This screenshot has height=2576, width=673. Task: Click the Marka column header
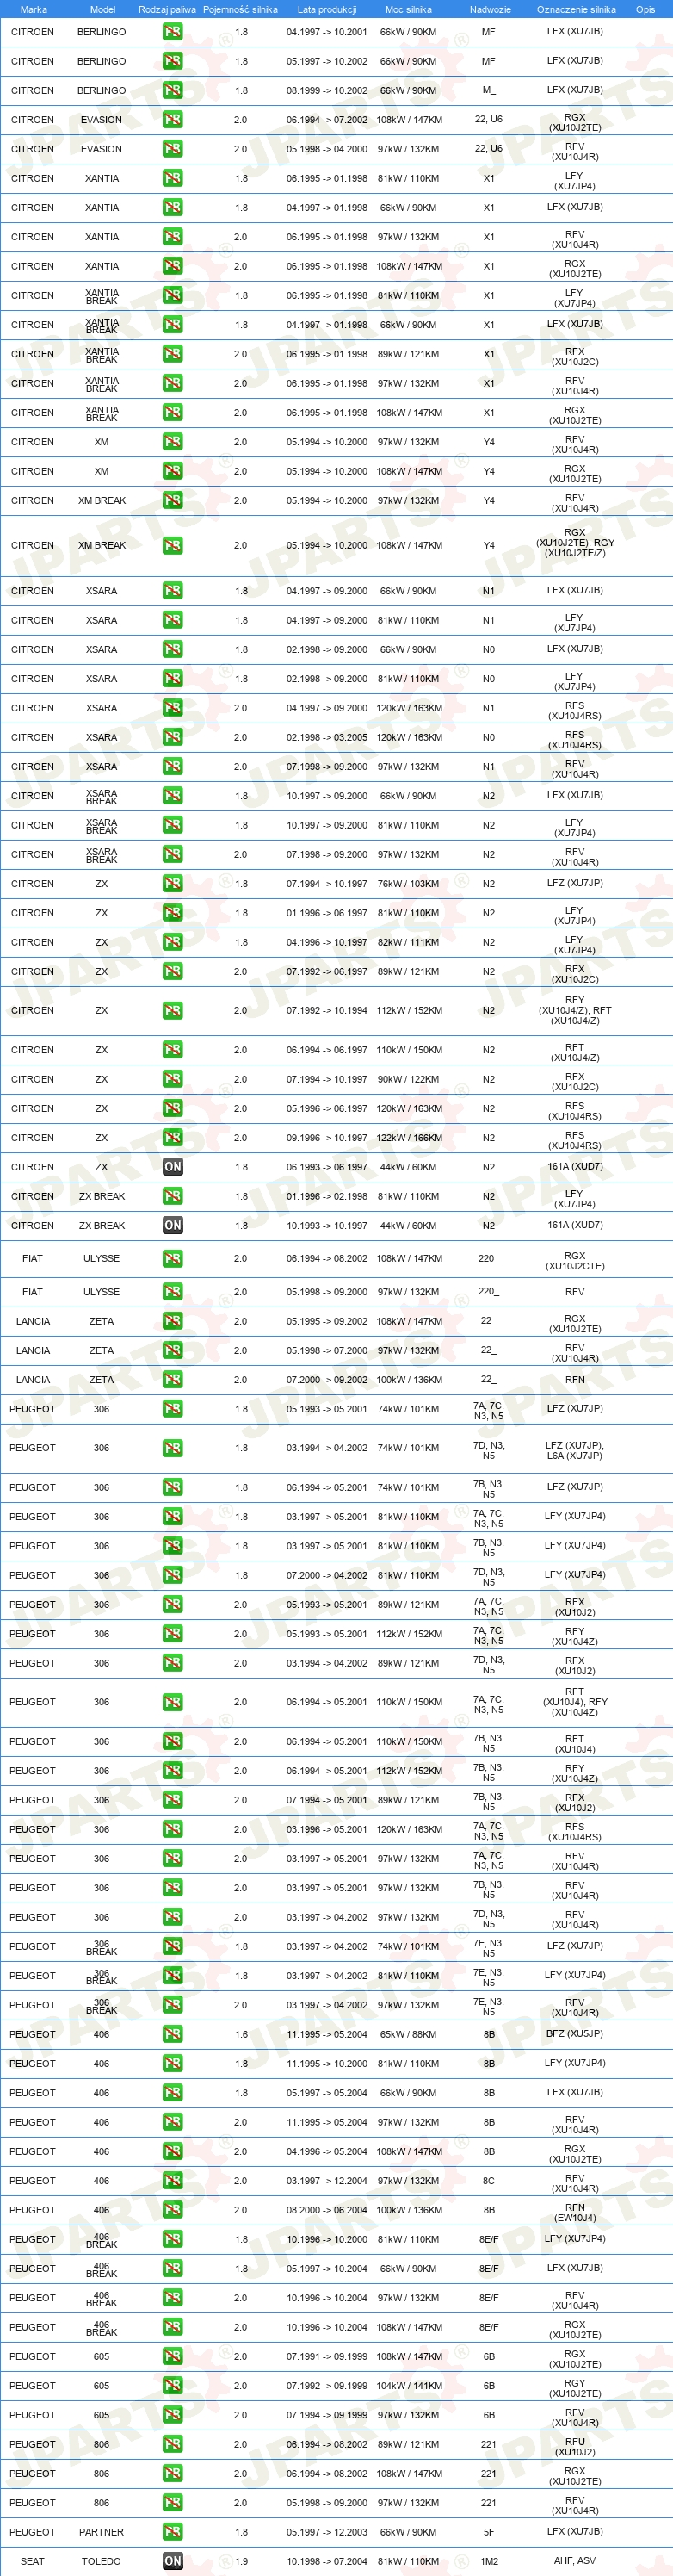(x=33, y=9)
